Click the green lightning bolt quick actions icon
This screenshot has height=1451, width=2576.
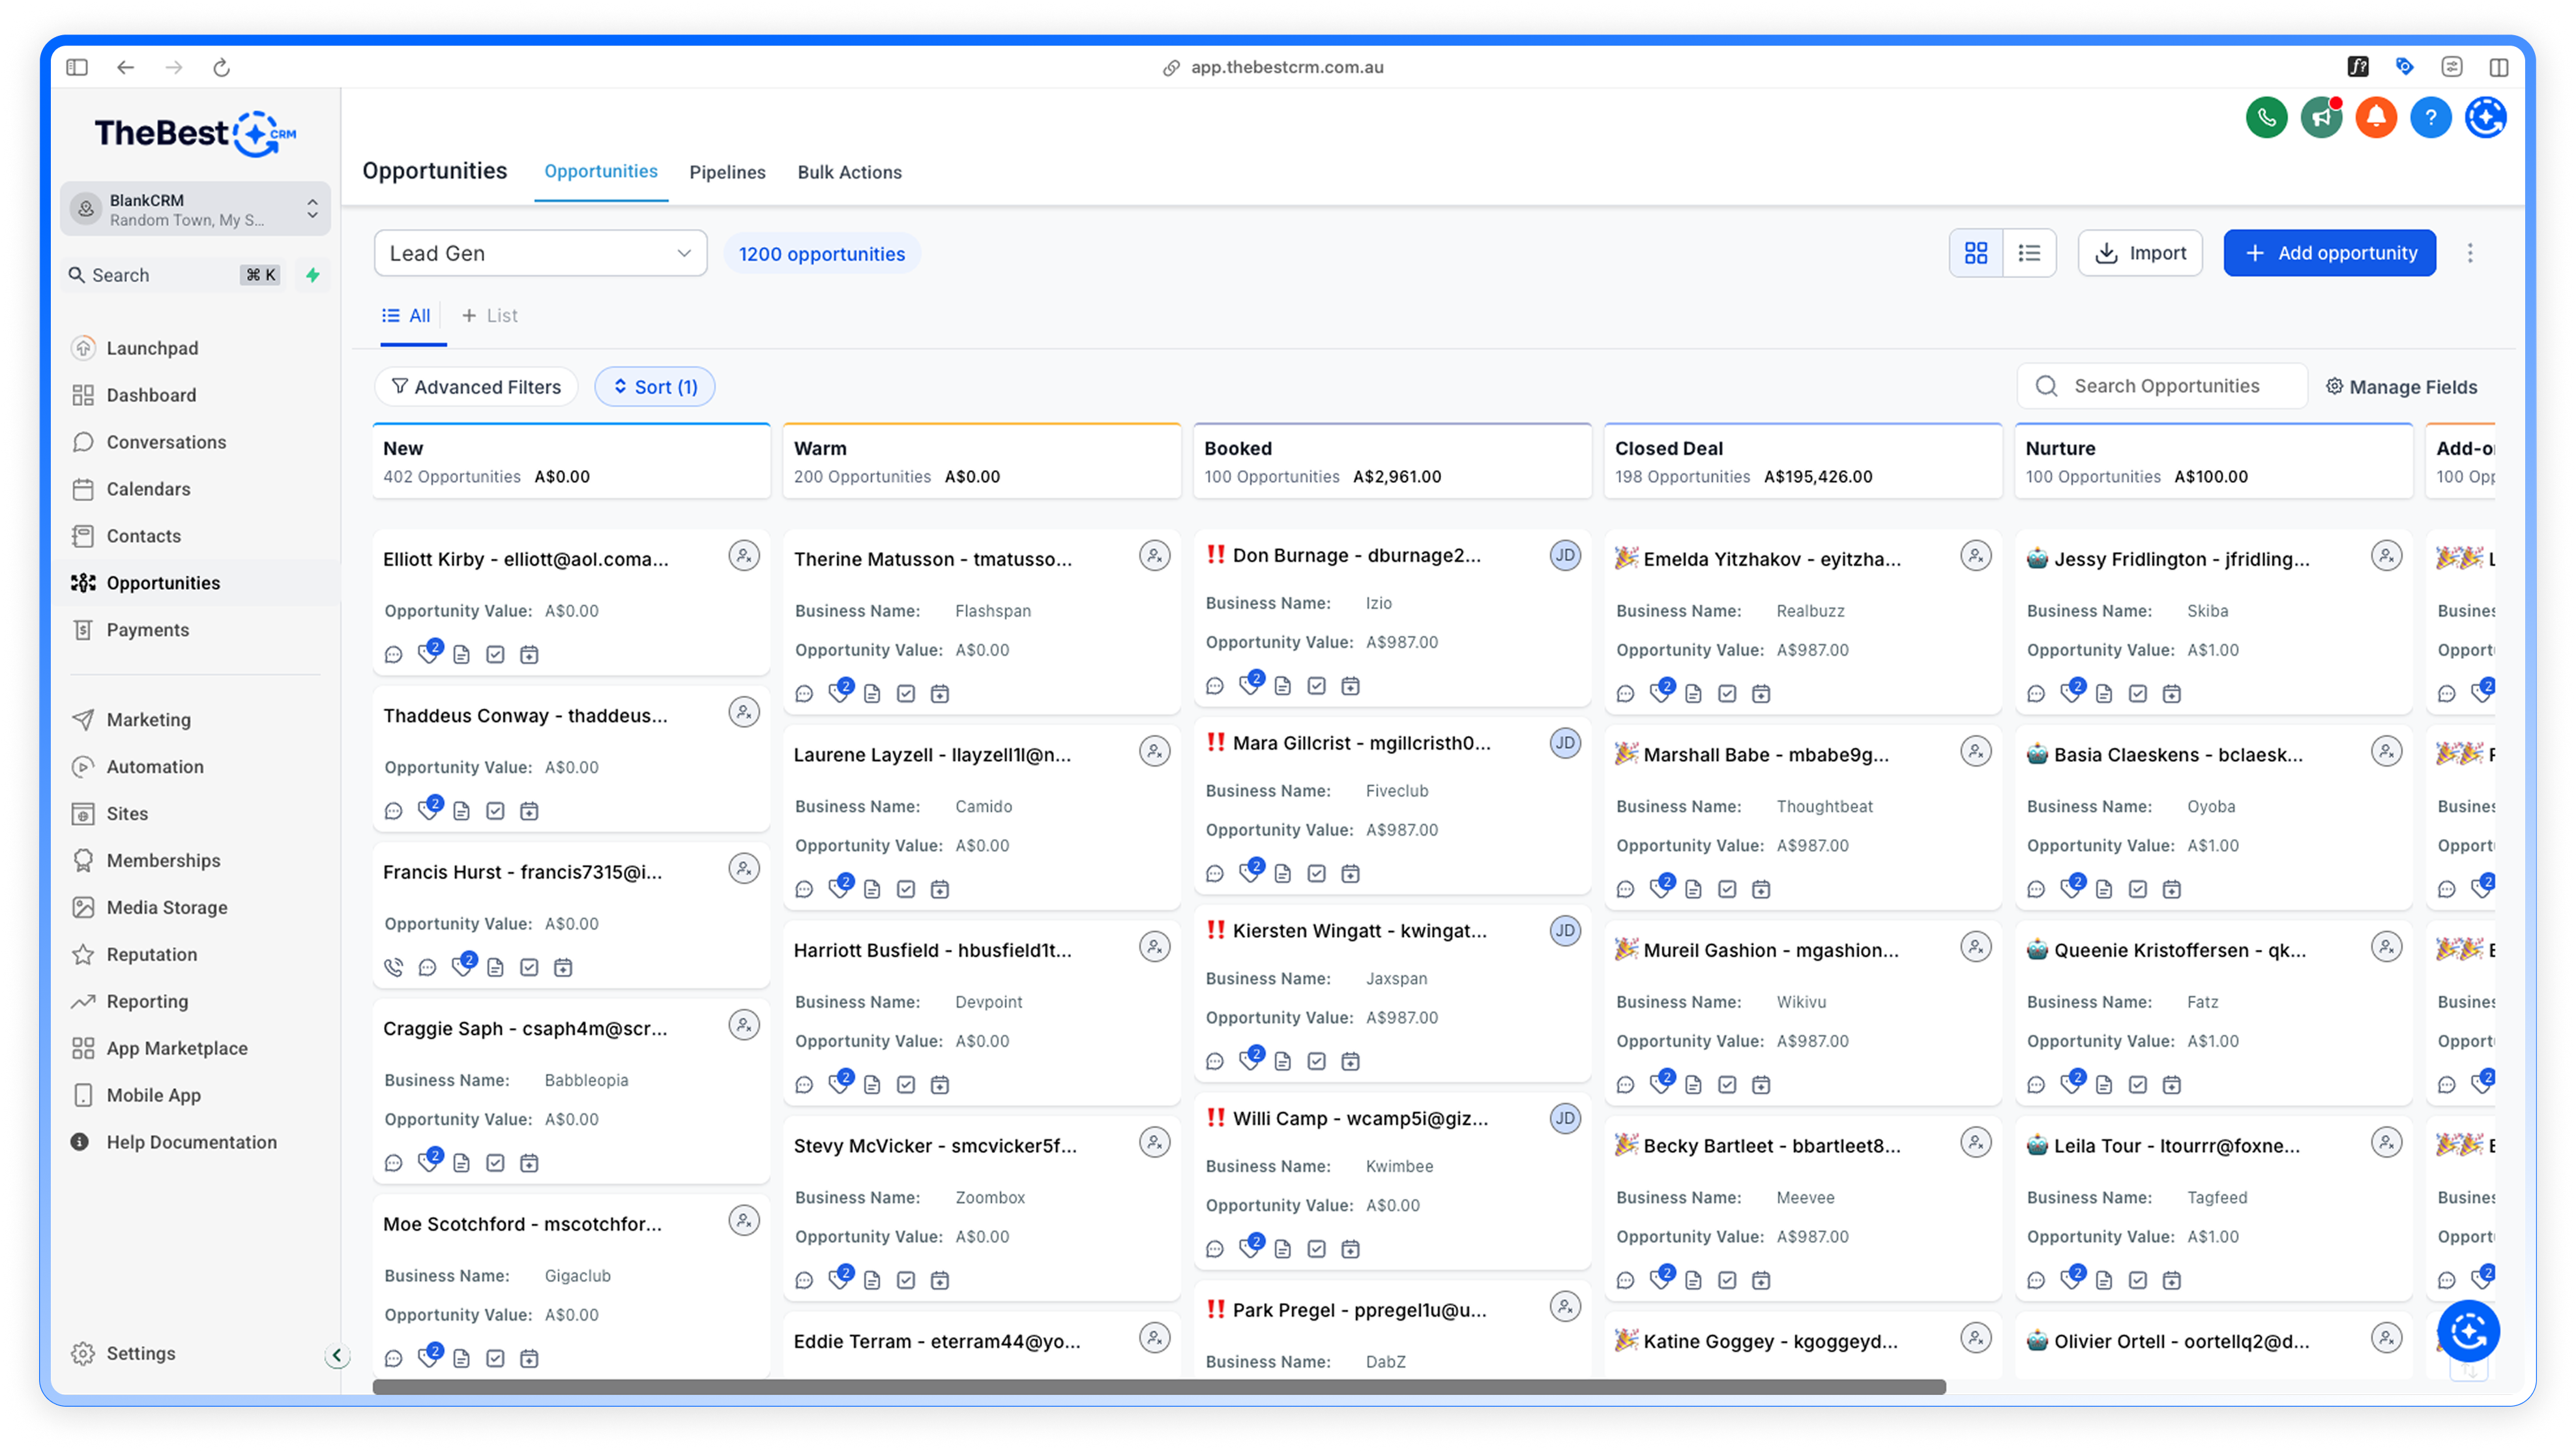pos(313,275)
